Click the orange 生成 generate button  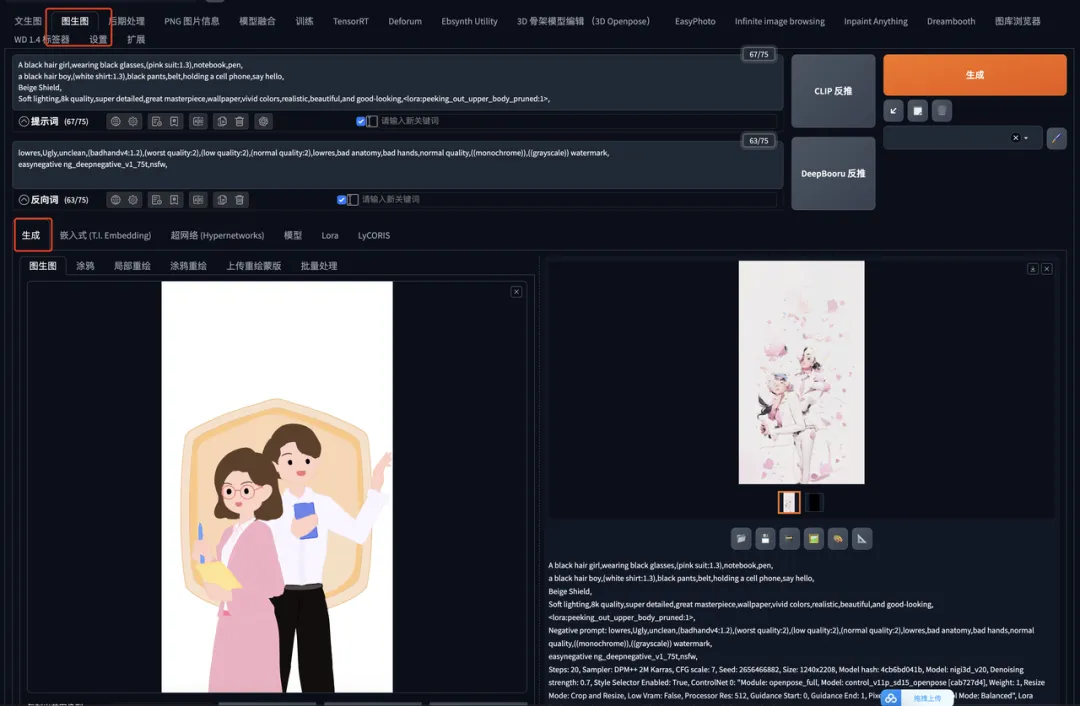coord(973,74)
